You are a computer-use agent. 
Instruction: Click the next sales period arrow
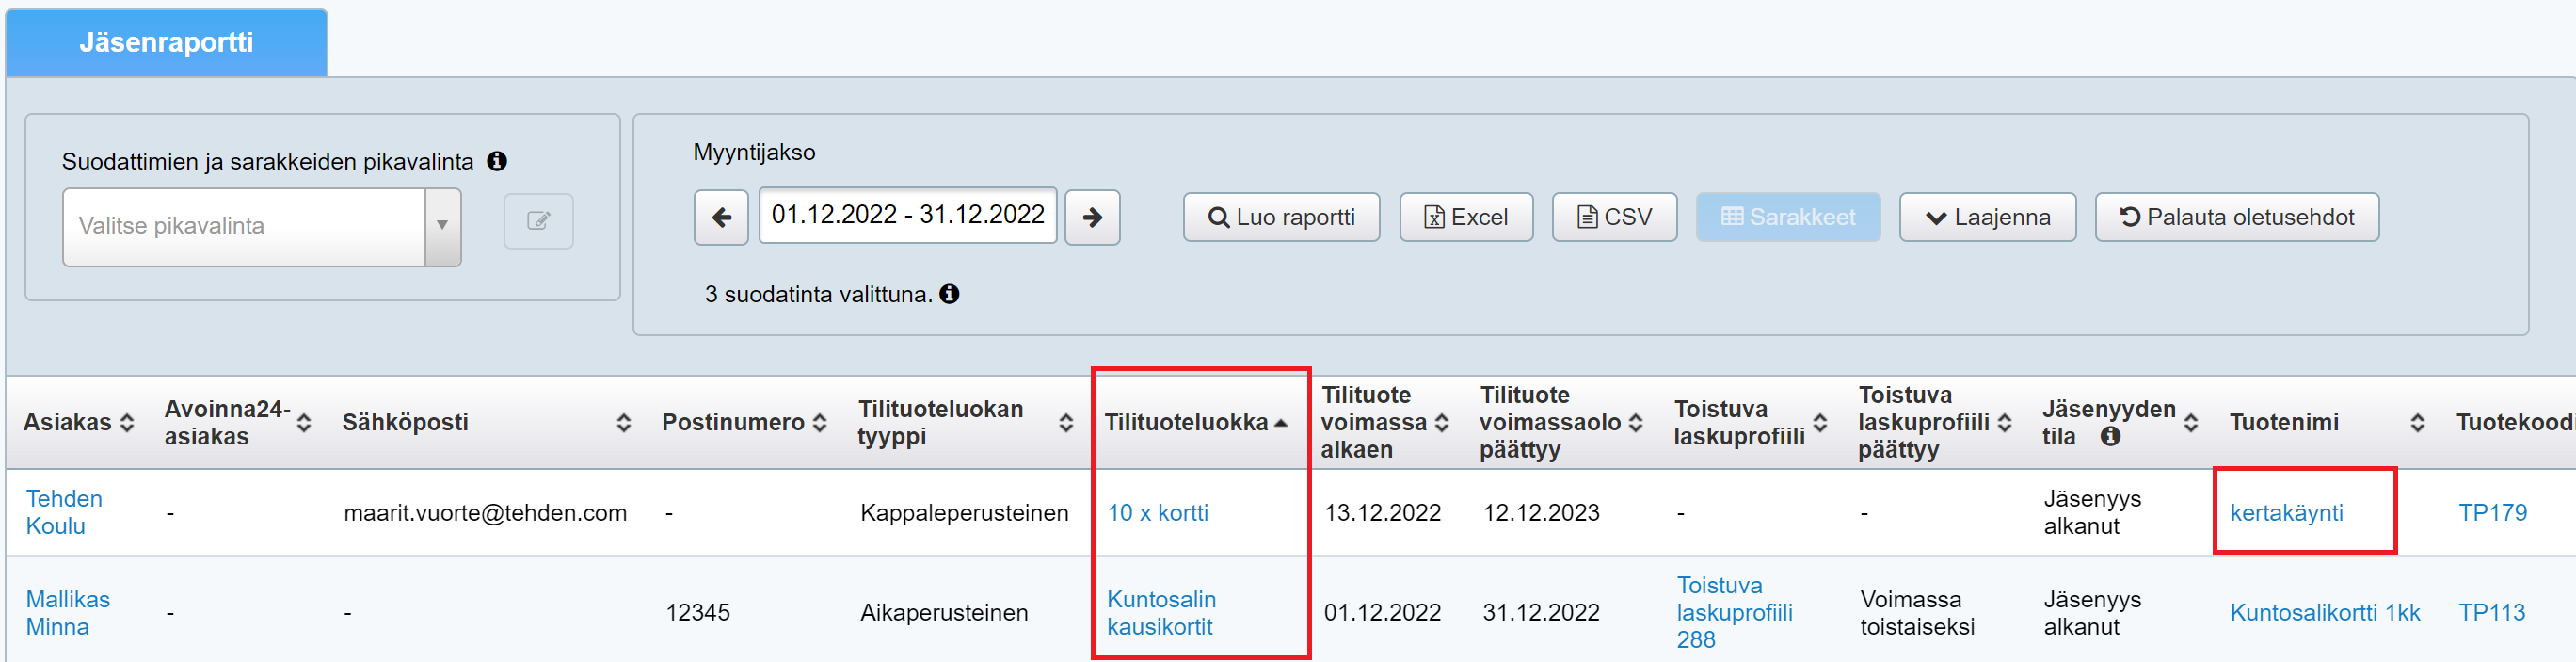coord(1092,217)
